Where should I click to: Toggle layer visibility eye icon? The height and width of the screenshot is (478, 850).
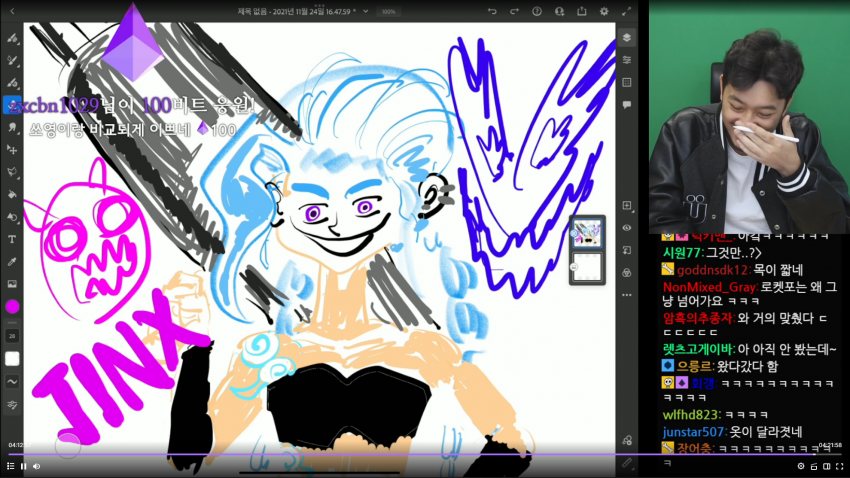pyautogui.click(x=627, y=228)
